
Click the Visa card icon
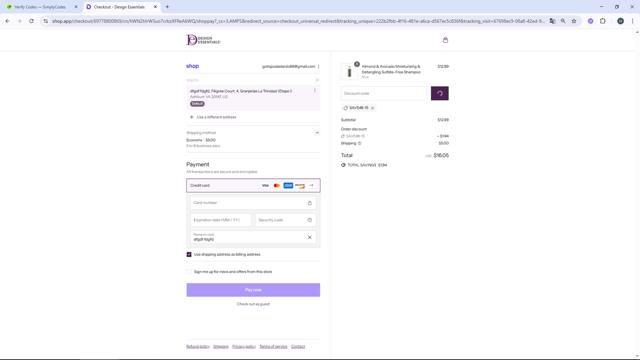[265, 186]
